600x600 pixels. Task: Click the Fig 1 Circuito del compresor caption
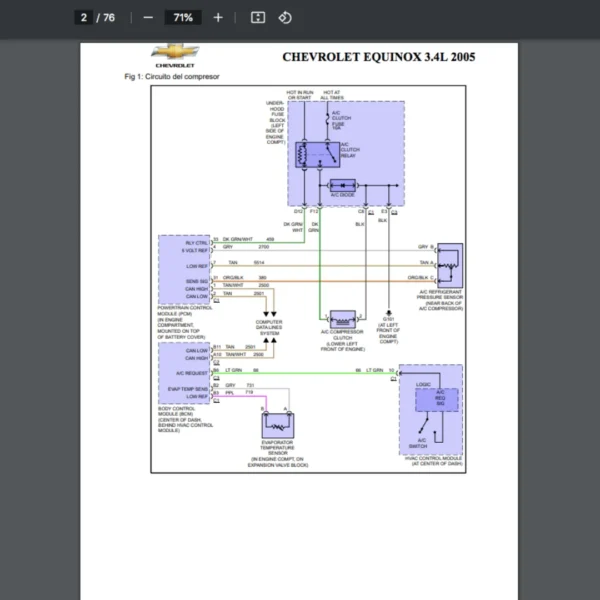172,77
